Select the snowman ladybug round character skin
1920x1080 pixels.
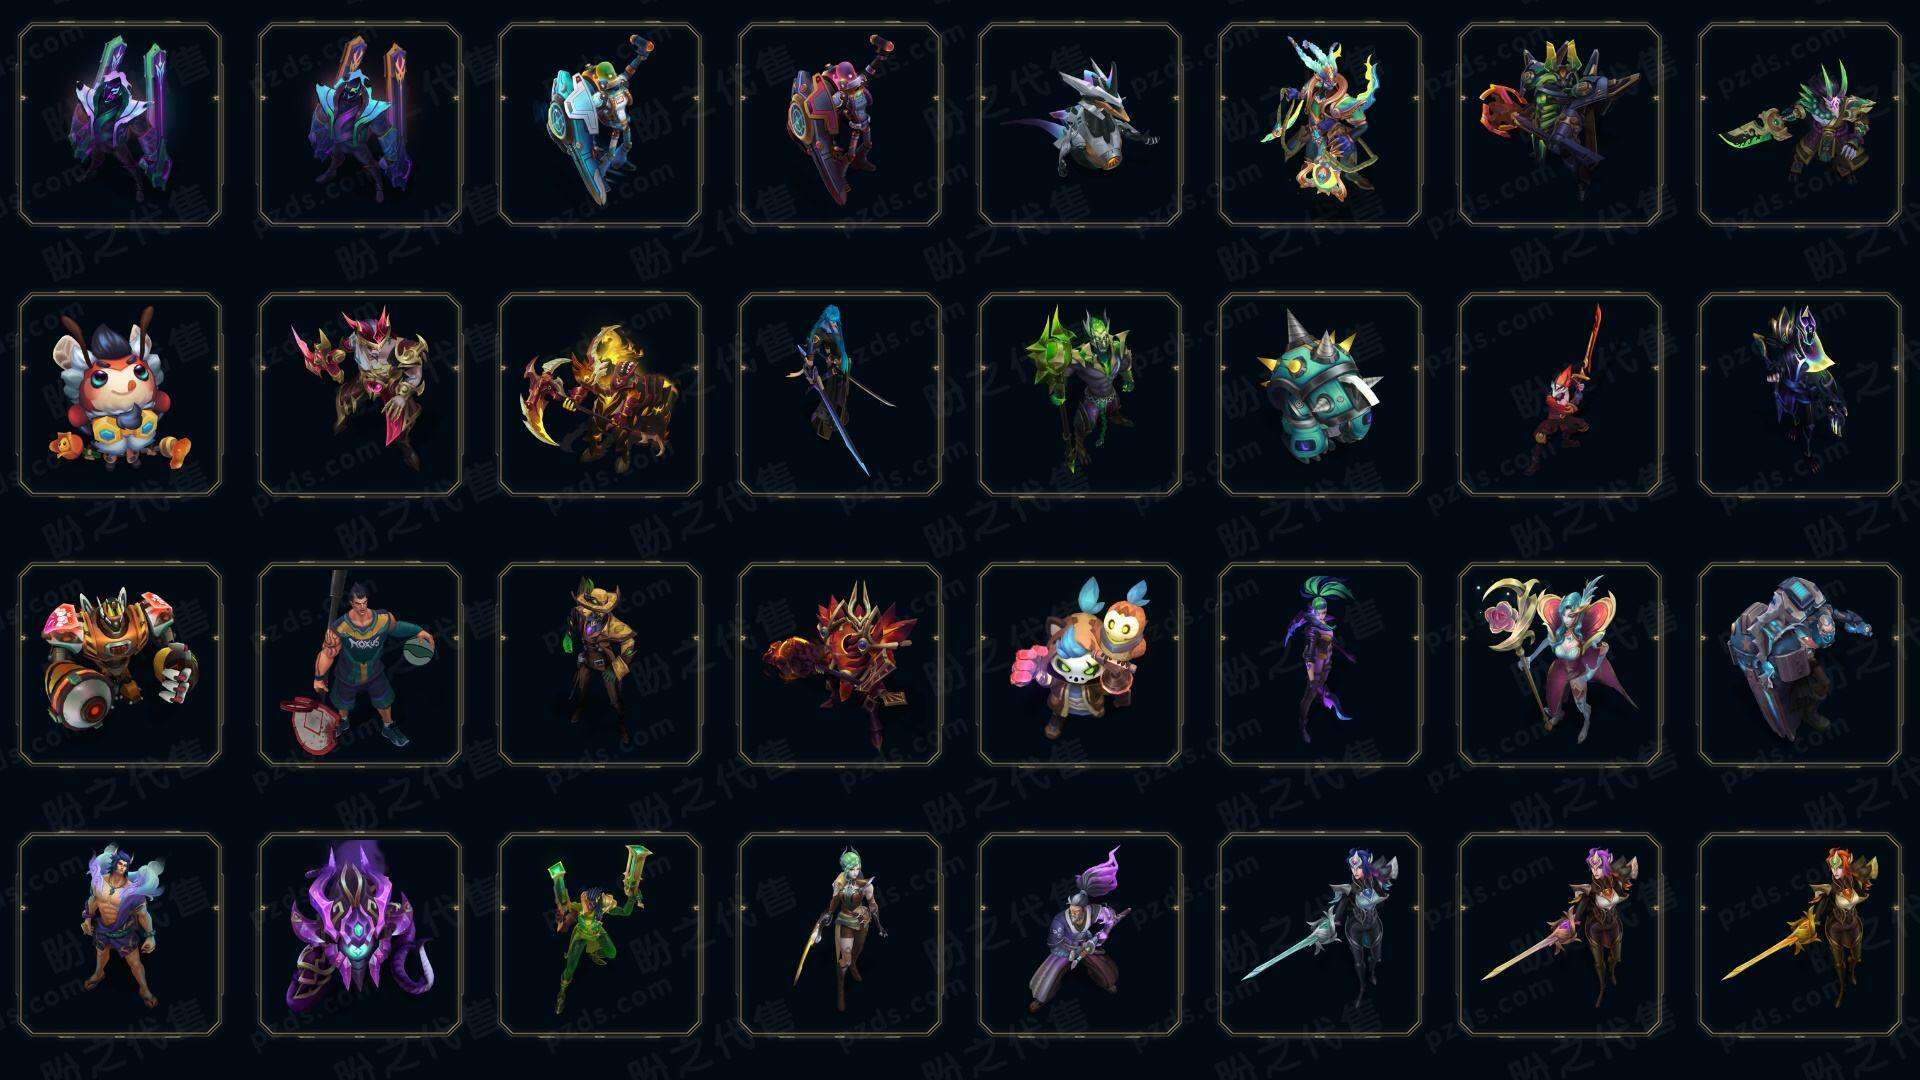click(x=120, y=394)
